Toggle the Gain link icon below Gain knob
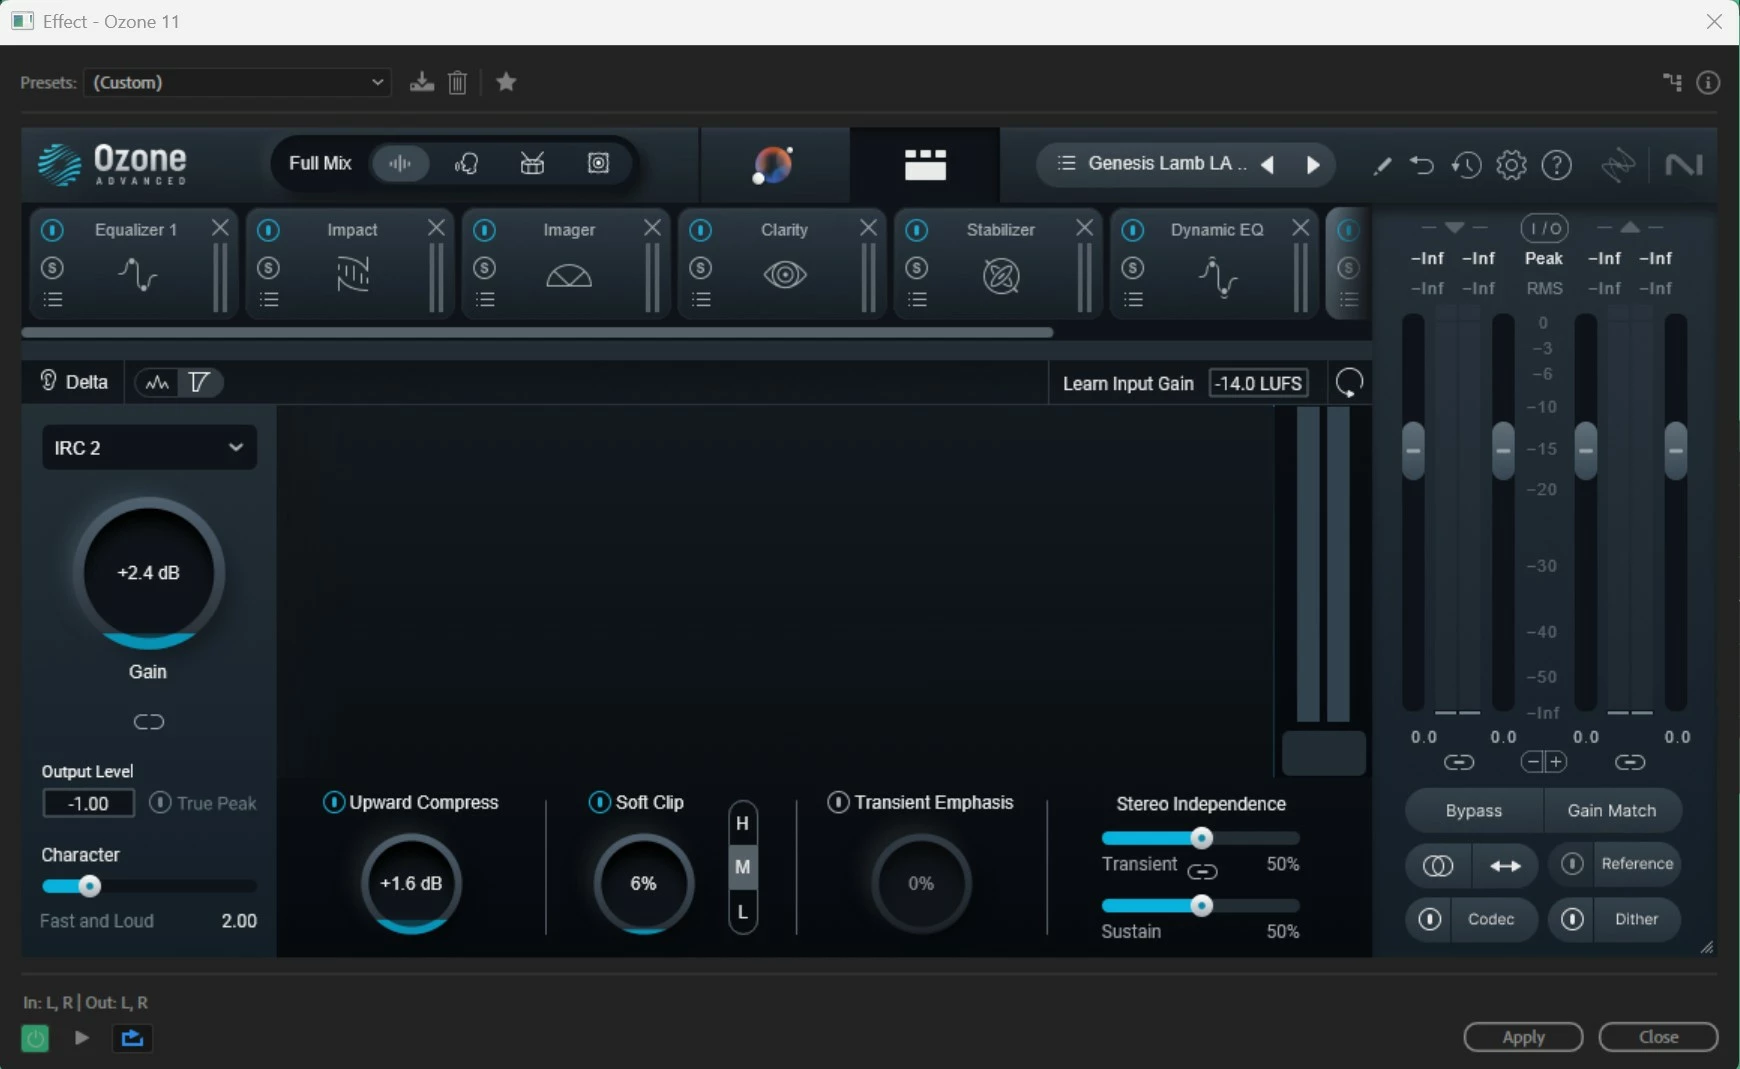The image size is (1740, 1069). coord(148,722)
